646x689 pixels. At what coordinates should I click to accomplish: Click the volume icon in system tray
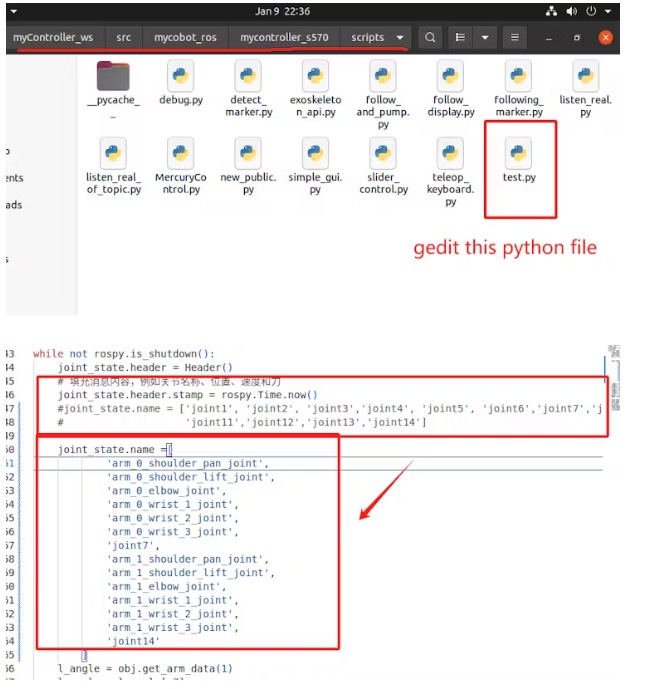coord(571,11)
